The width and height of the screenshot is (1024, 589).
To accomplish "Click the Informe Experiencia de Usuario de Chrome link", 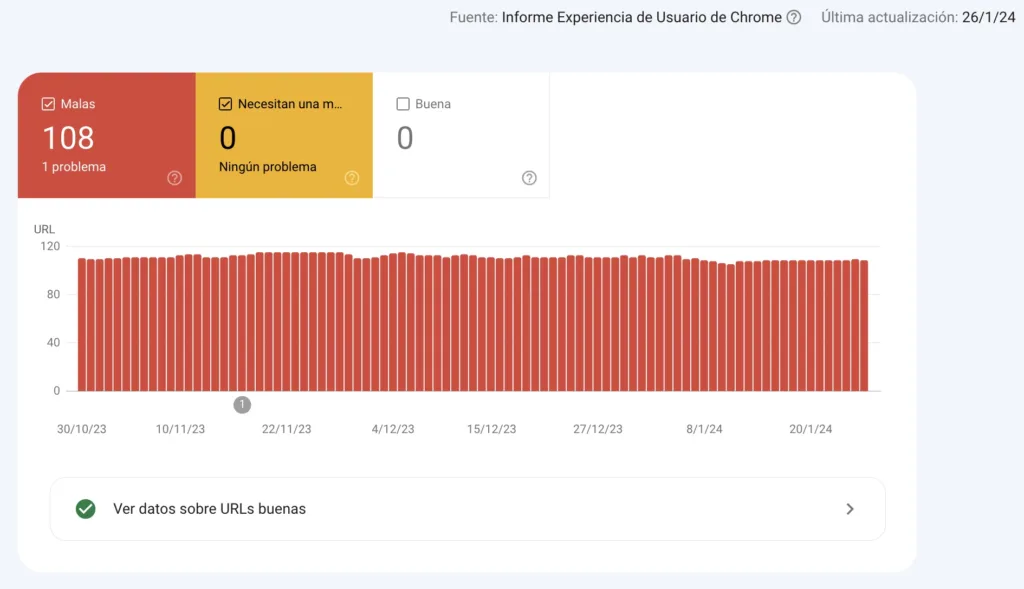I will pyautogui.click(x=641, y=18).
